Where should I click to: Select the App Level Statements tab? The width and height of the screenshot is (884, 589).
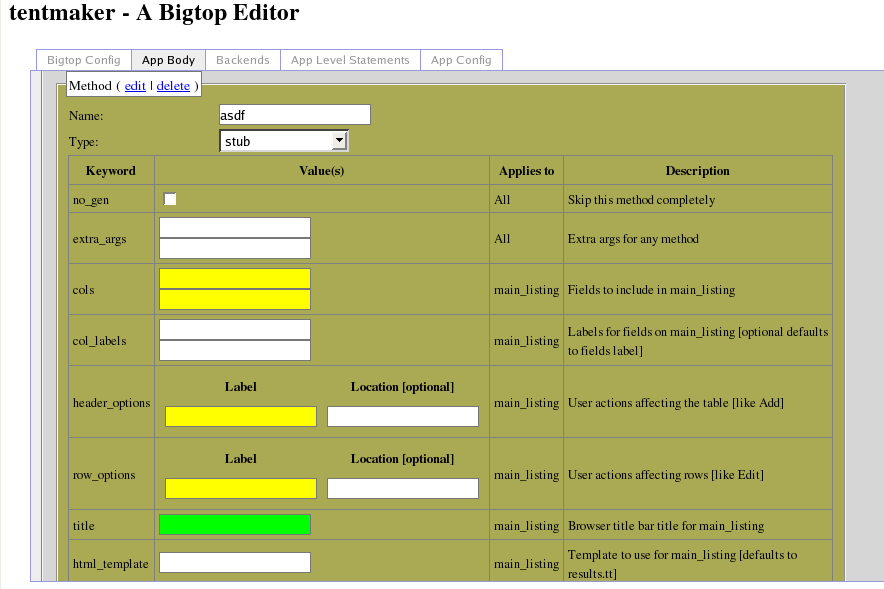click(350, 60)
